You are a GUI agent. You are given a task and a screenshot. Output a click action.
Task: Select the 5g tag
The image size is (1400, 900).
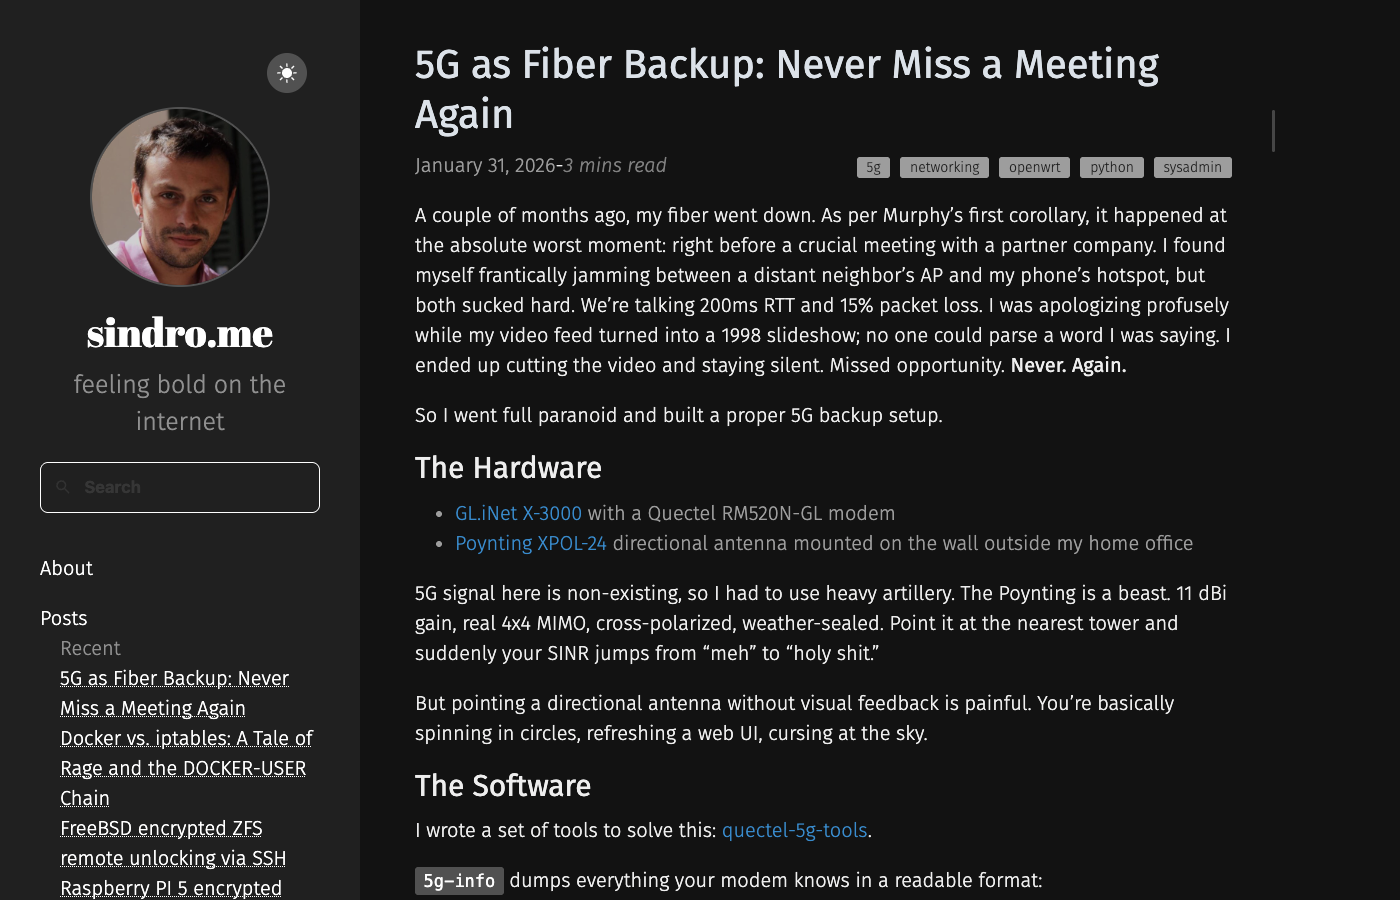point(873,168)
